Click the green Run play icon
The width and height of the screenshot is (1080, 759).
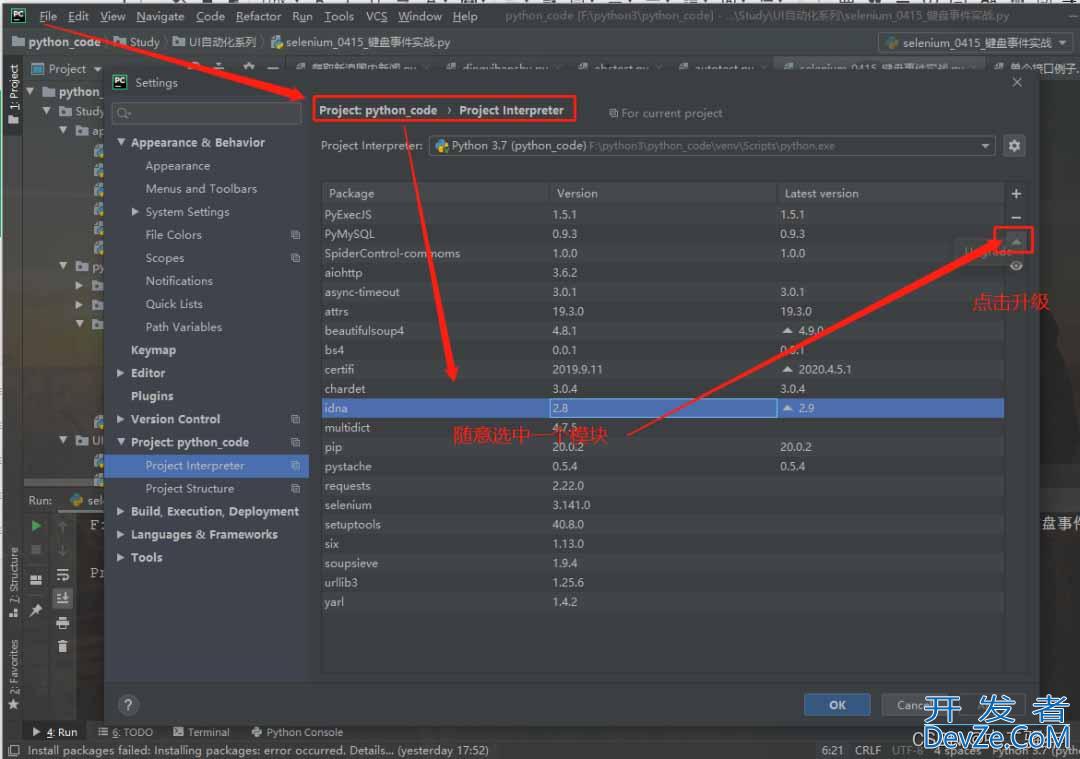(x=36, y=526)
